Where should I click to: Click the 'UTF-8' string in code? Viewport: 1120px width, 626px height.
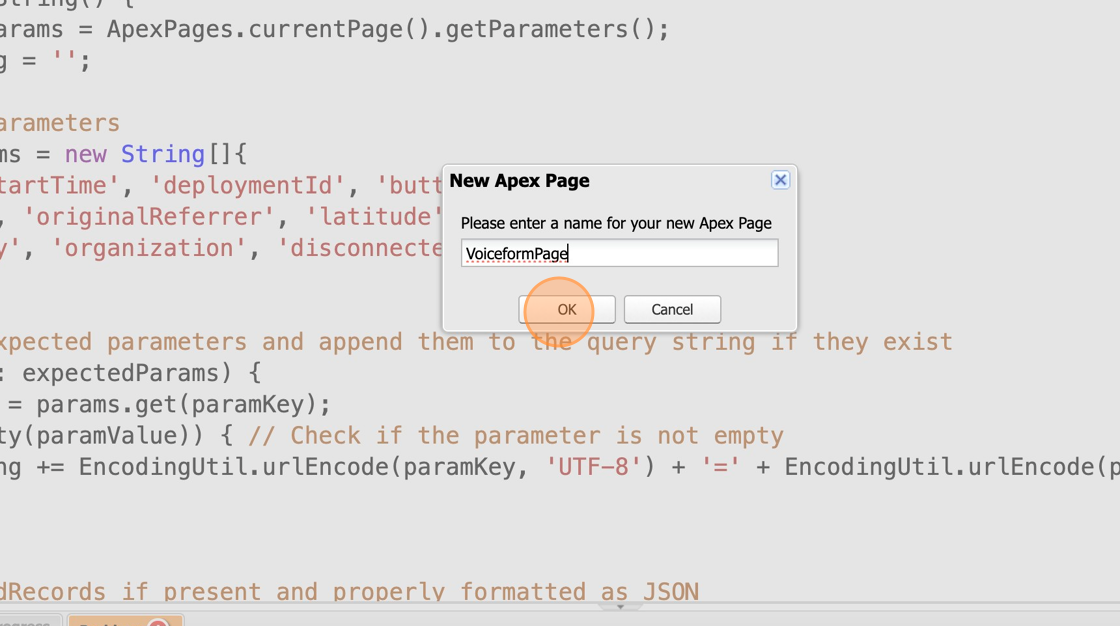[594, 466]
